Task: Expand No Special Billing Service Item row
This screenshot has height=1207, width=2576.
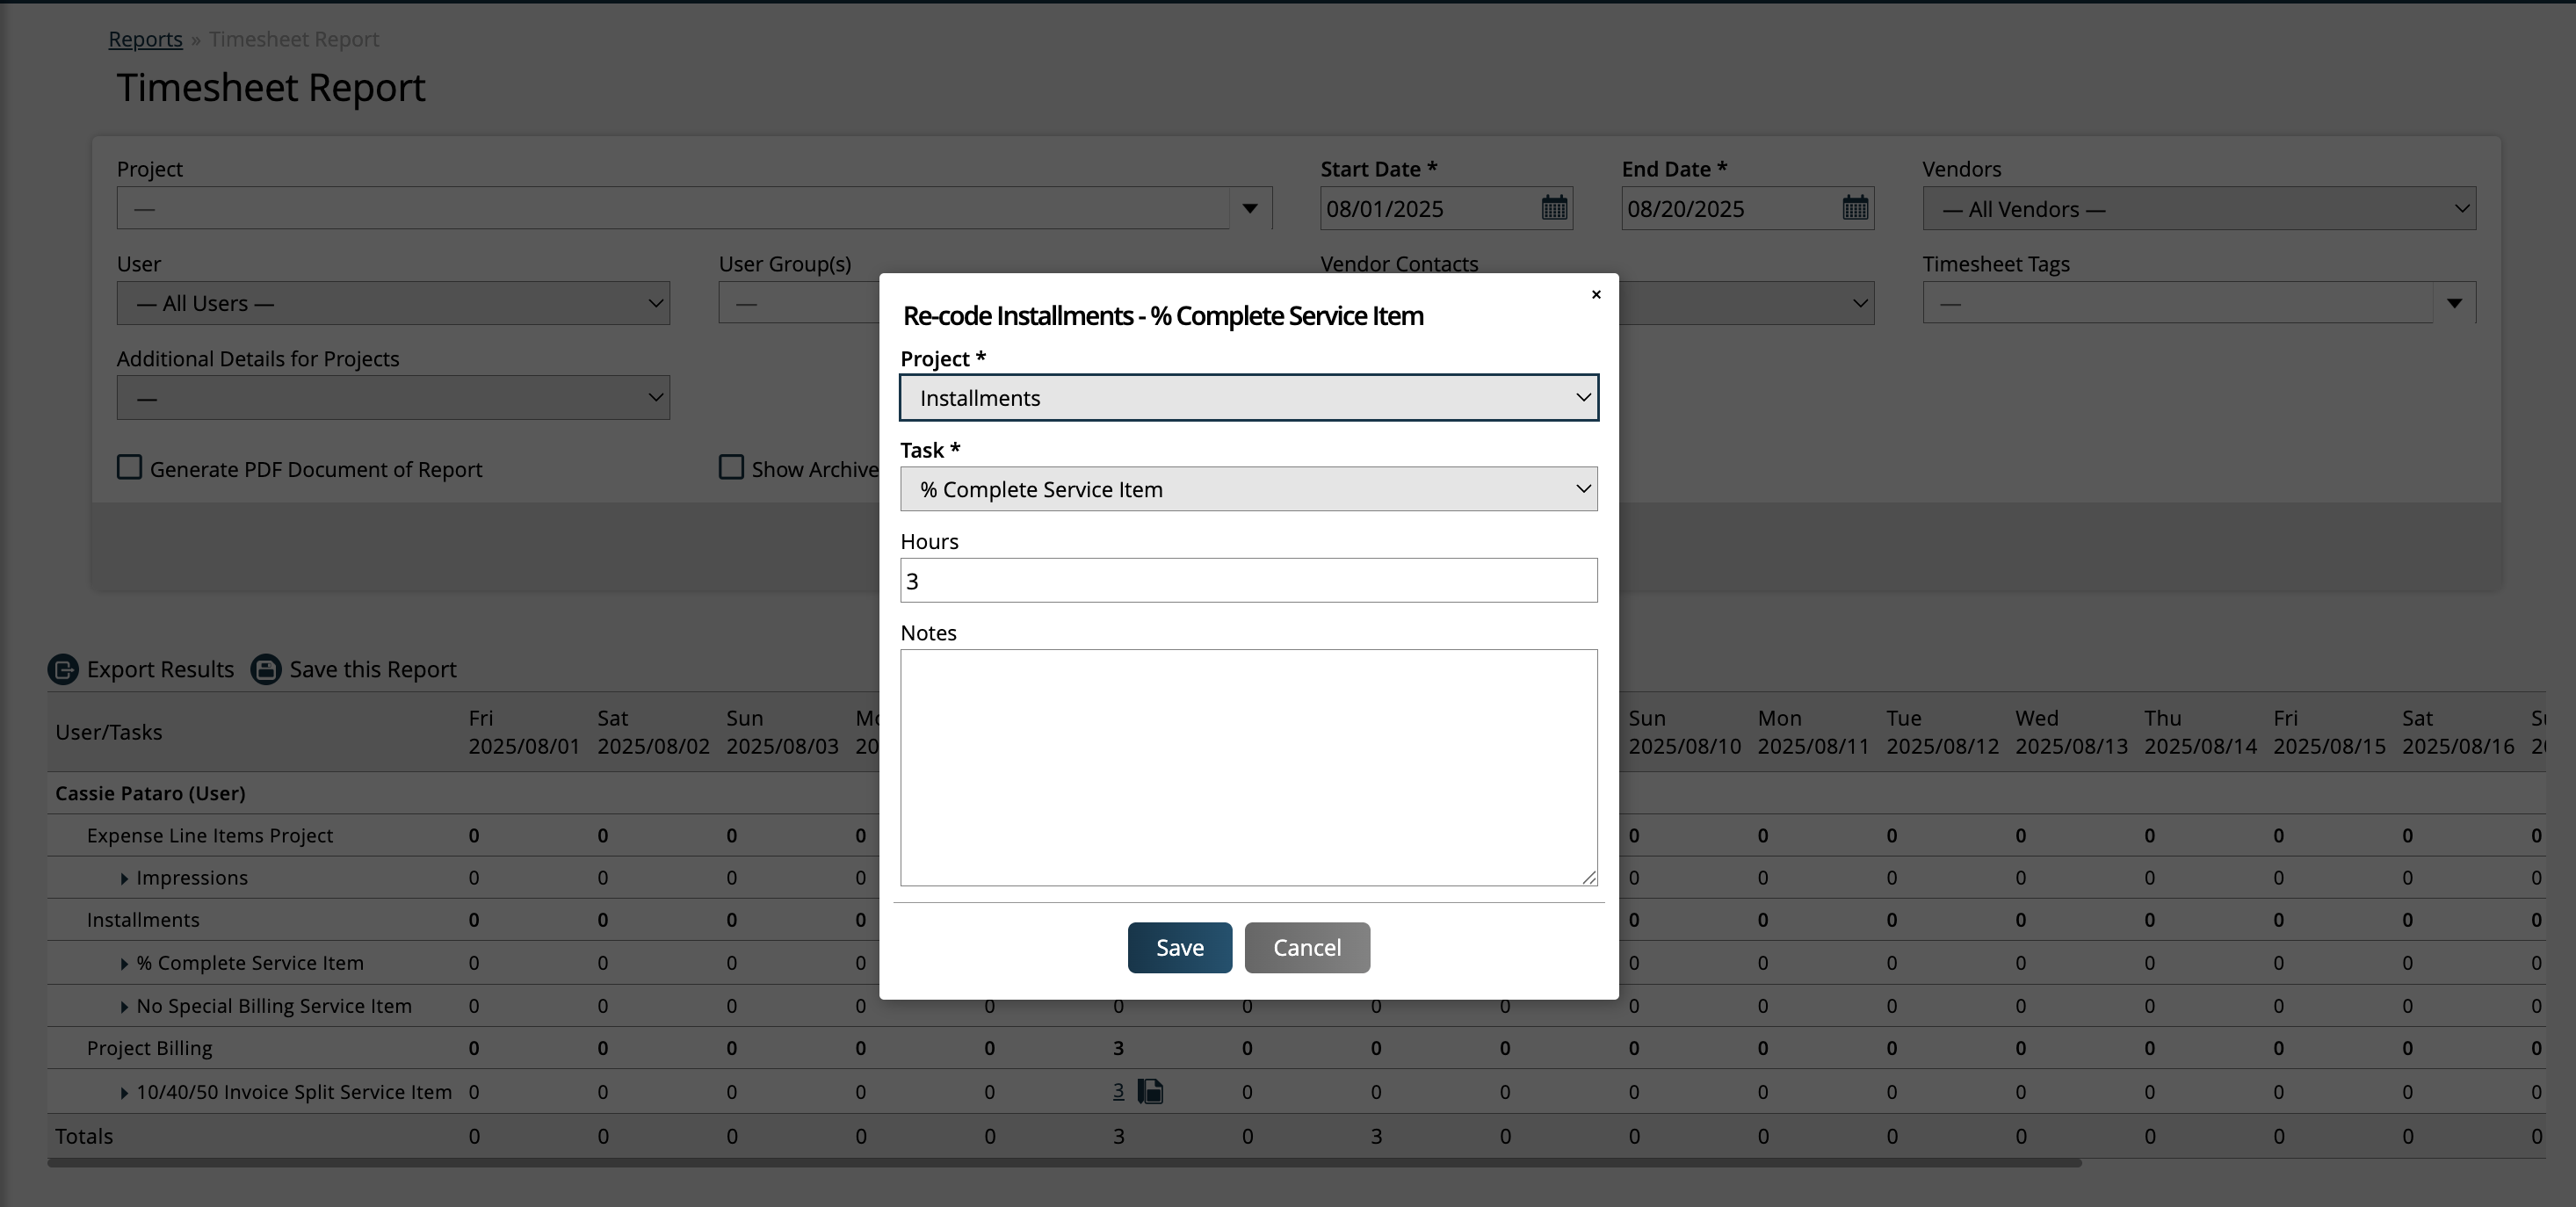Action: 124,1007
